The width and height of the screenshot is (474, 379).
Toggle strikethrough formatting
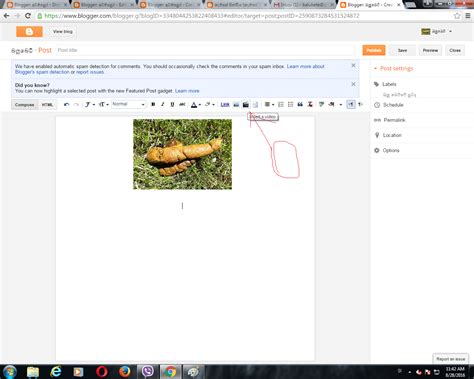coord(182,104)
